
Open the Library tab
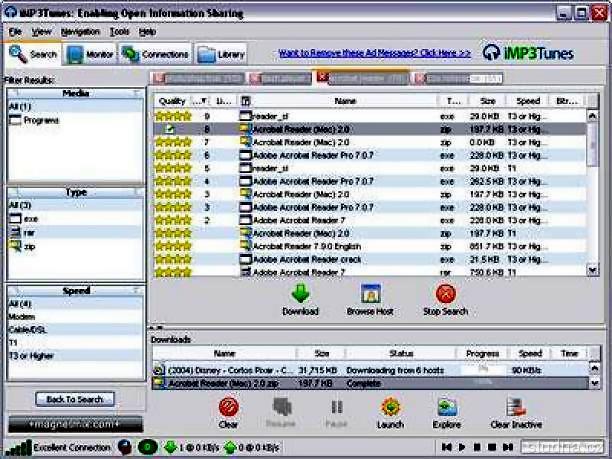pos(221,54)
